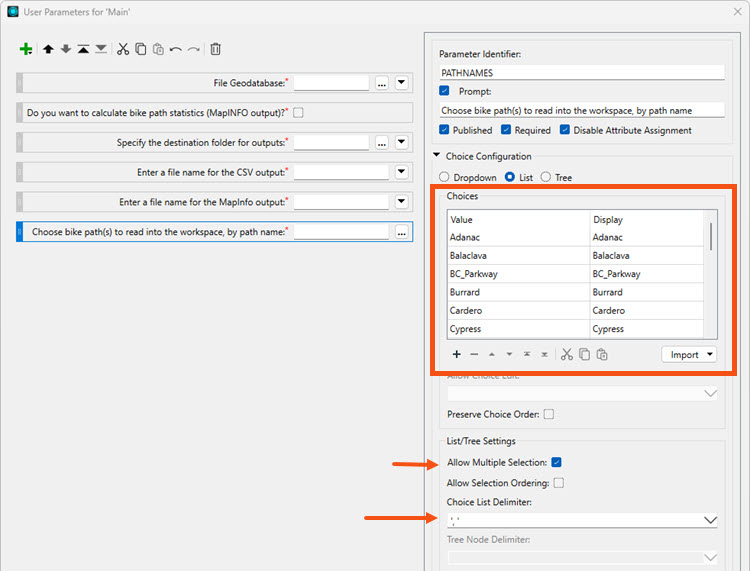This screenshot has height=571, width=750.
Task: Collapse the Choice Configuration section
Action: tap(436, 155)
